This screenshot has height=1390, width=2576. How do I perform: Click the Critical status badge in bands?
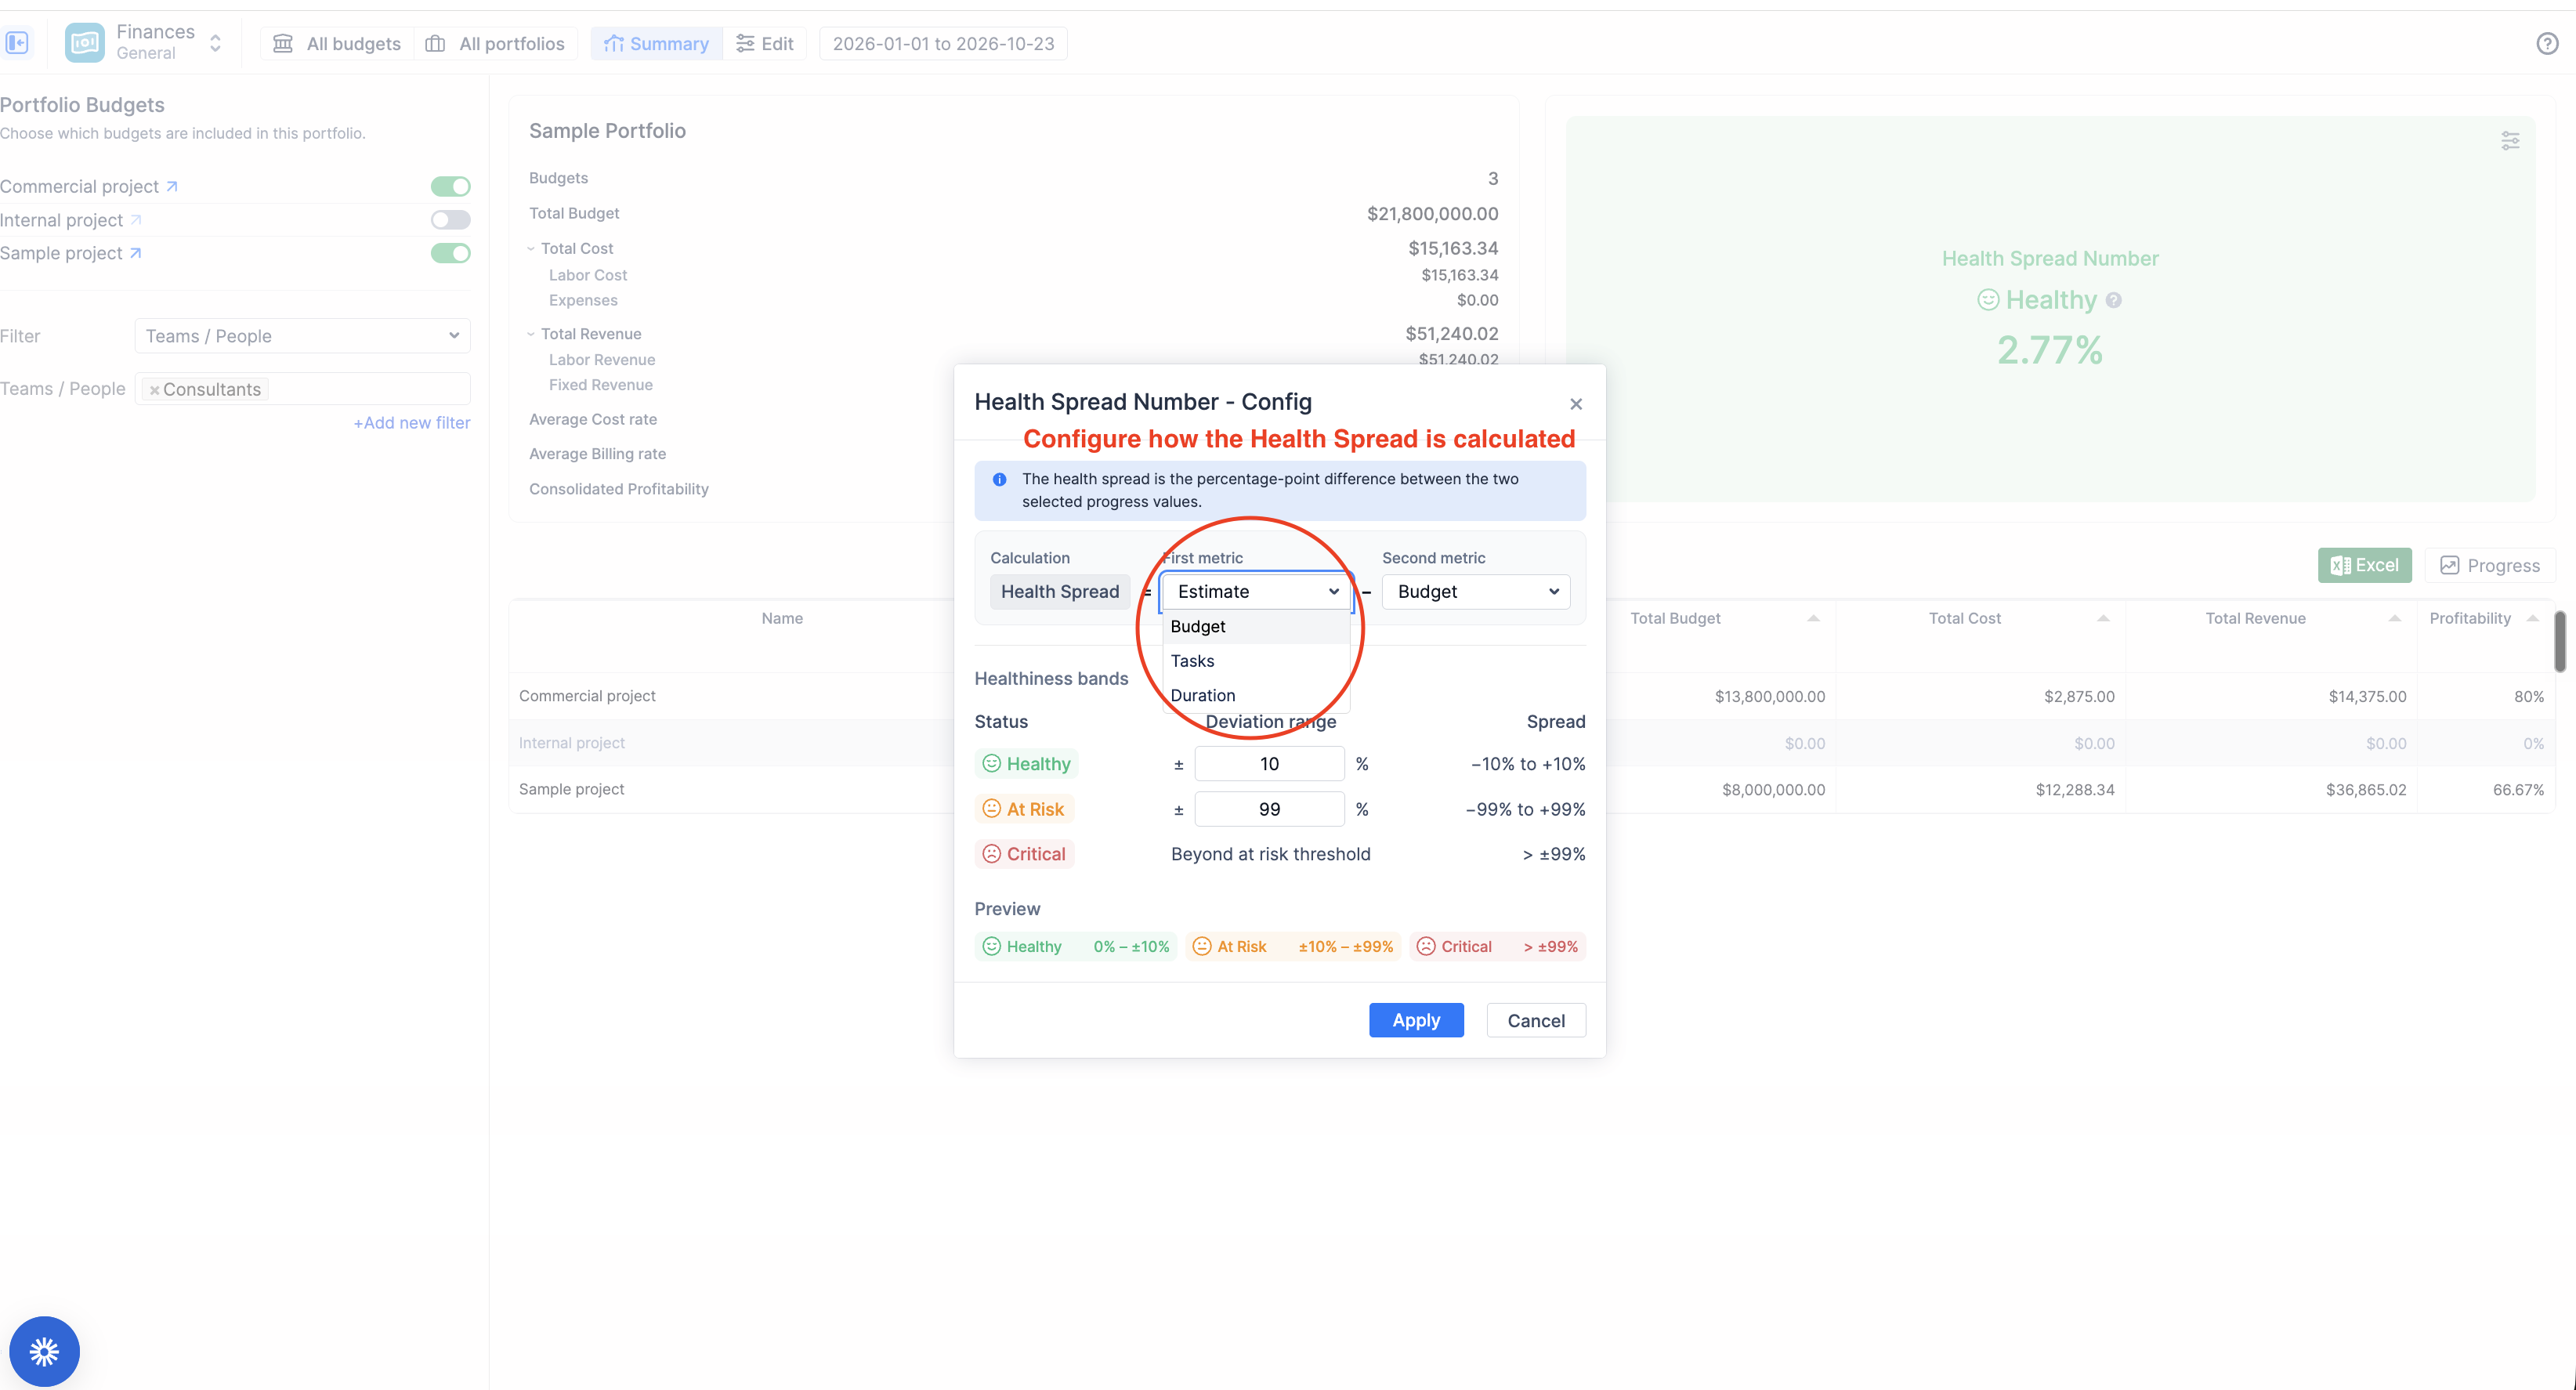[x=1024, y=854]
